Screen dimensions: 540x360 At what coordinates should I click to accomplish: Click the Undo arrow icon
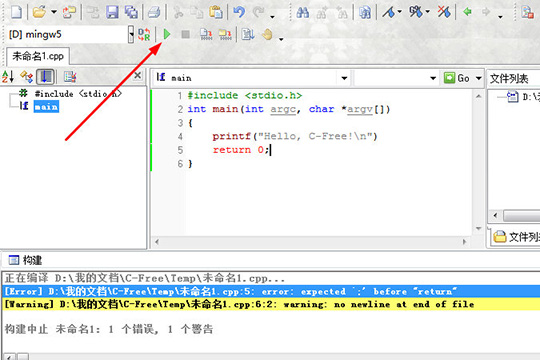pos(239,12)
